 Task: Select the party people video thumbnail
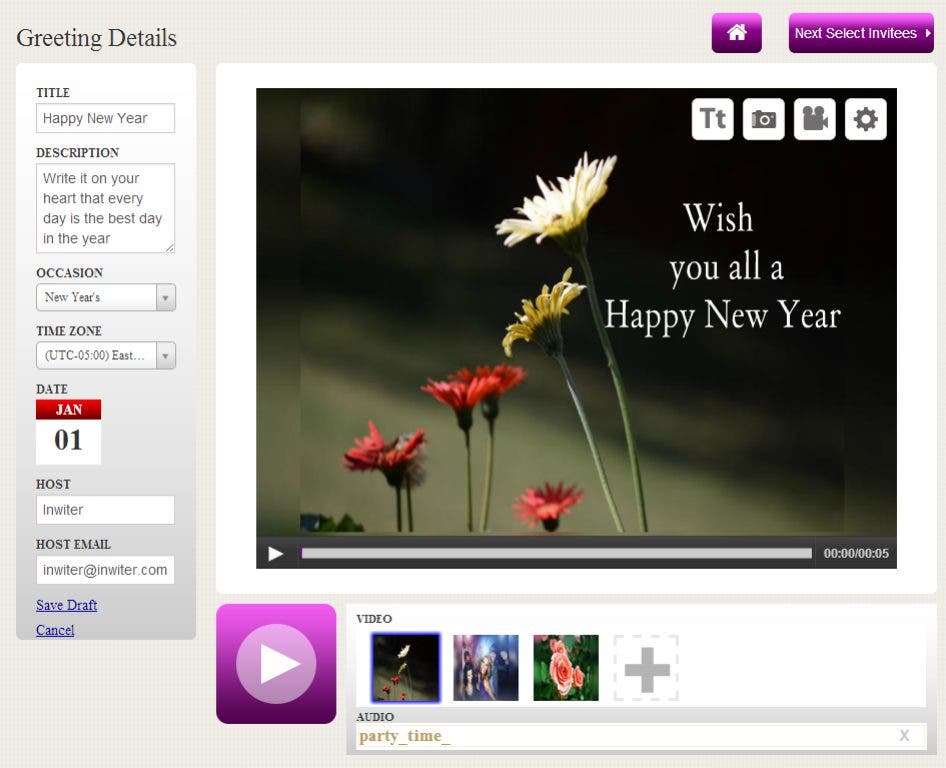pyautogui.click(x=486, y=668)
